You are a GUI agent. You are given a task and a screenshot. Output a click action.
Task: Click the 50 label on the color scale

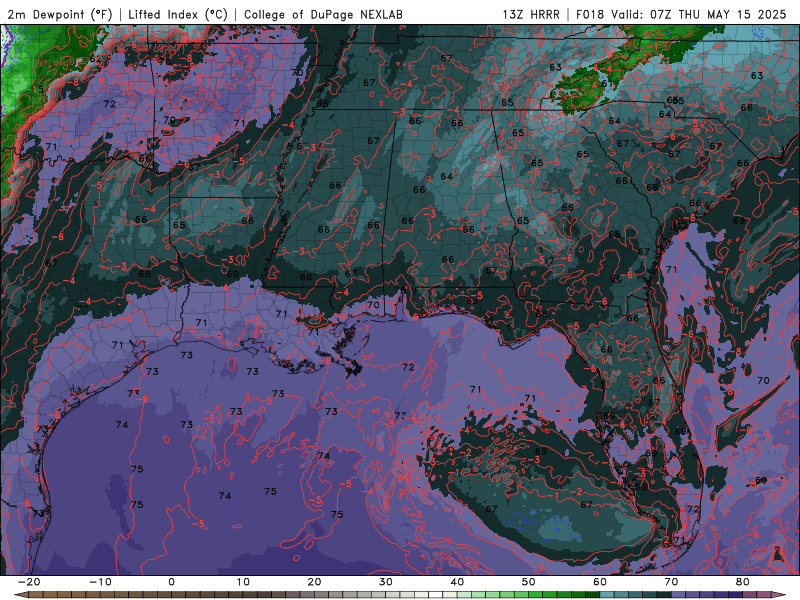click(x=529, y=582)
